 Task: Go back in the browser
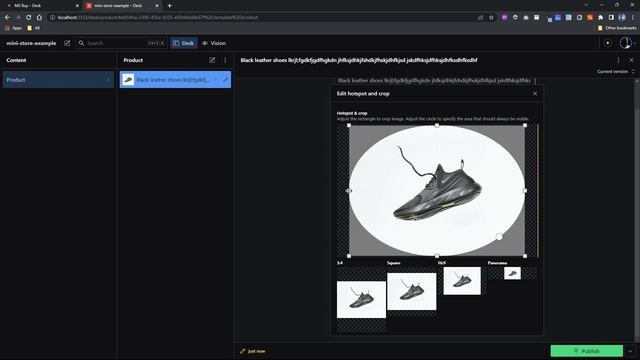(7, 18)
